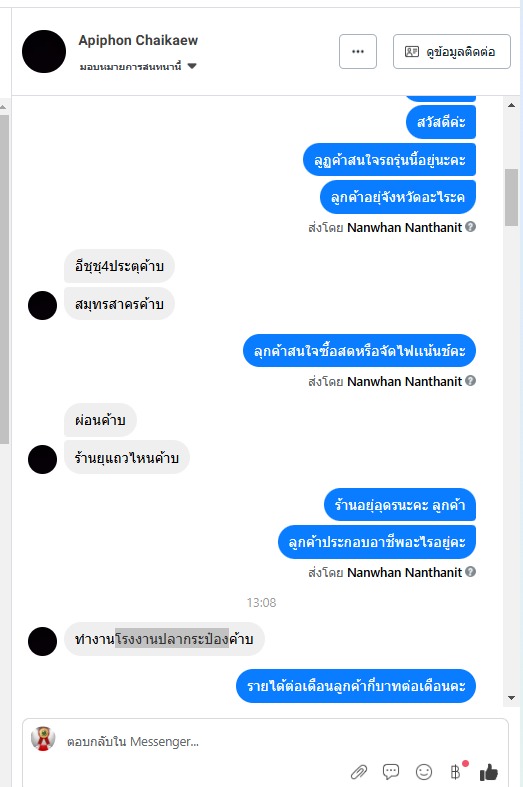This screenshot has height=787, width=523.
Task: Click the help icon under the อาชีพ message
Action: point(470,572)
